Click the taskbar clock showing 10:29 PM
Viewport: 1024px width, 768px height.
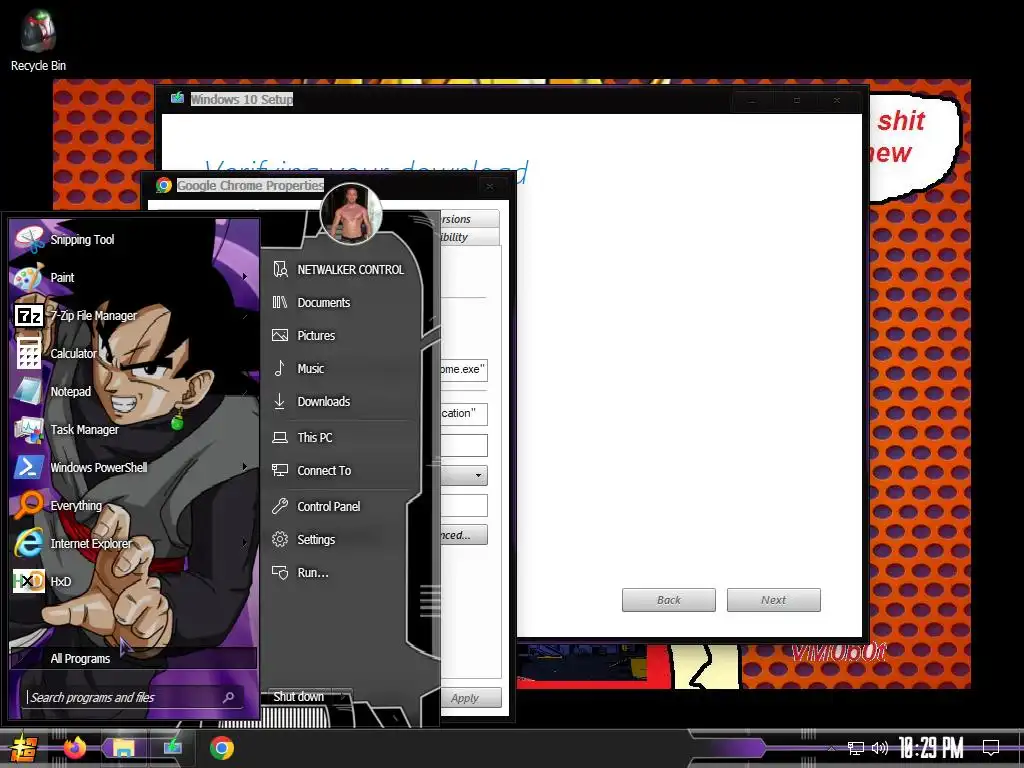click(x=931, y=748)
